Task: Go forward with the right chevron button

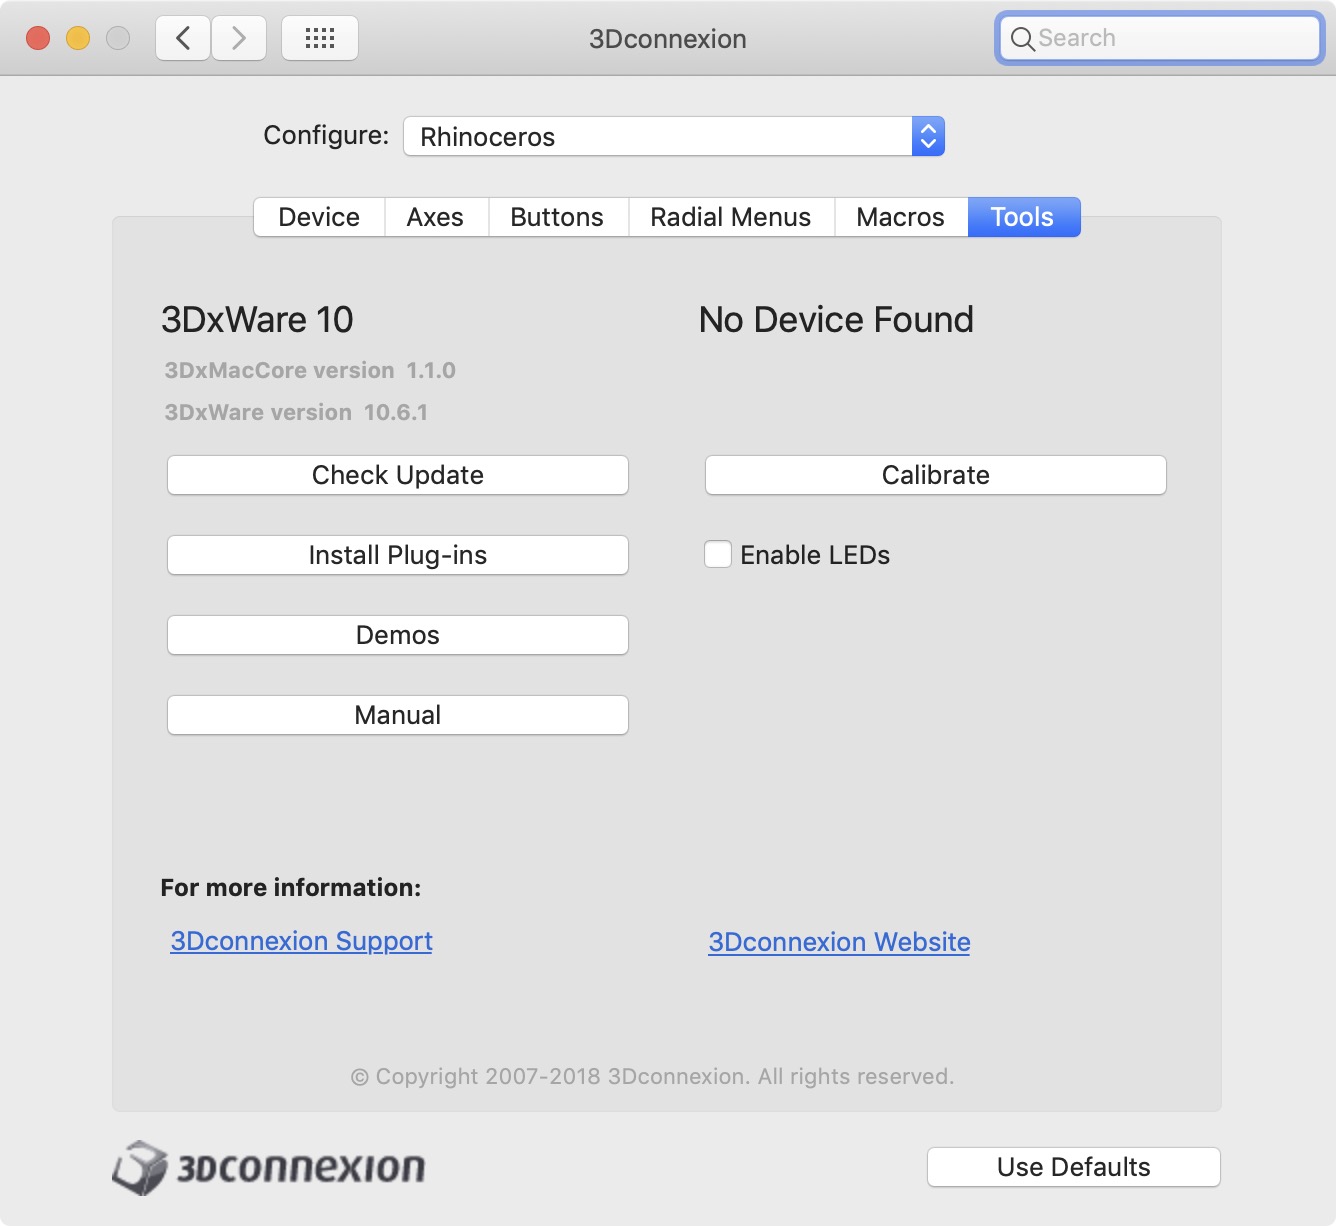Action: [239, 39]
